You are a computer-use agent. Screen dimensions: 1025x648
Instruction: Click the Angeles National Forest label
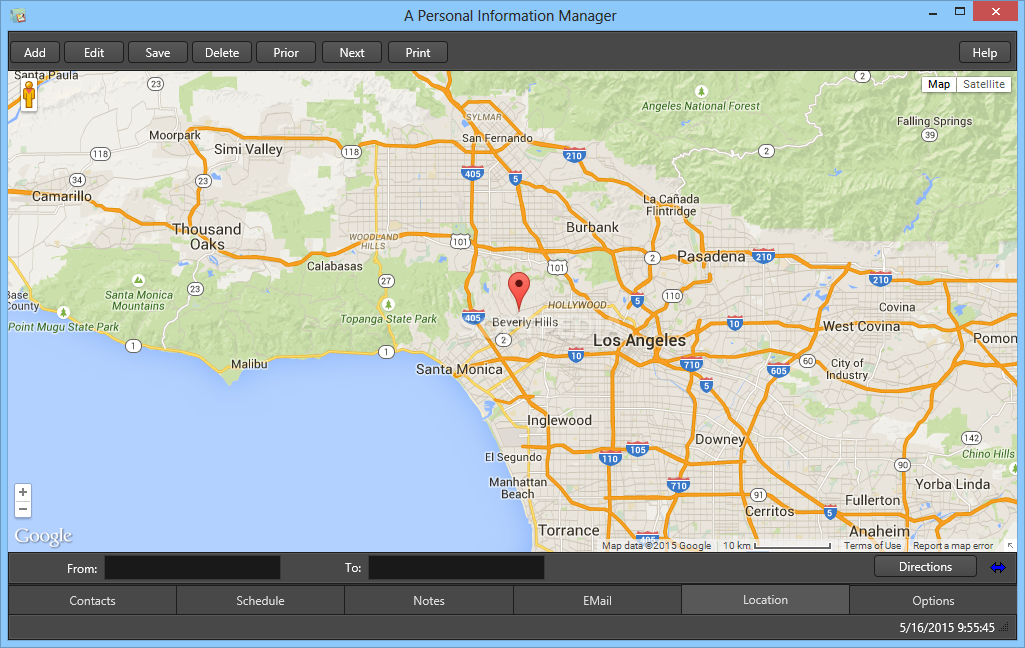coord(701,106)
